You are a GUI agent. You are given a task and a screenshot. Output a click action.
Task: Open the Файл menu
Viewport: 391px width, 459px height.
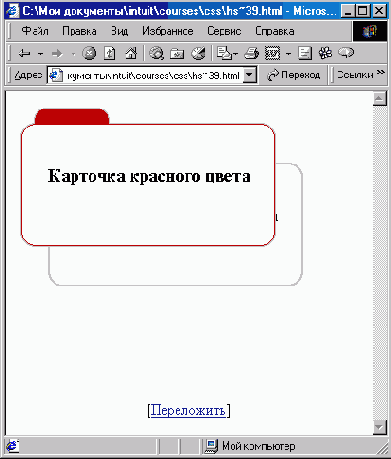[x=35, y=31]
